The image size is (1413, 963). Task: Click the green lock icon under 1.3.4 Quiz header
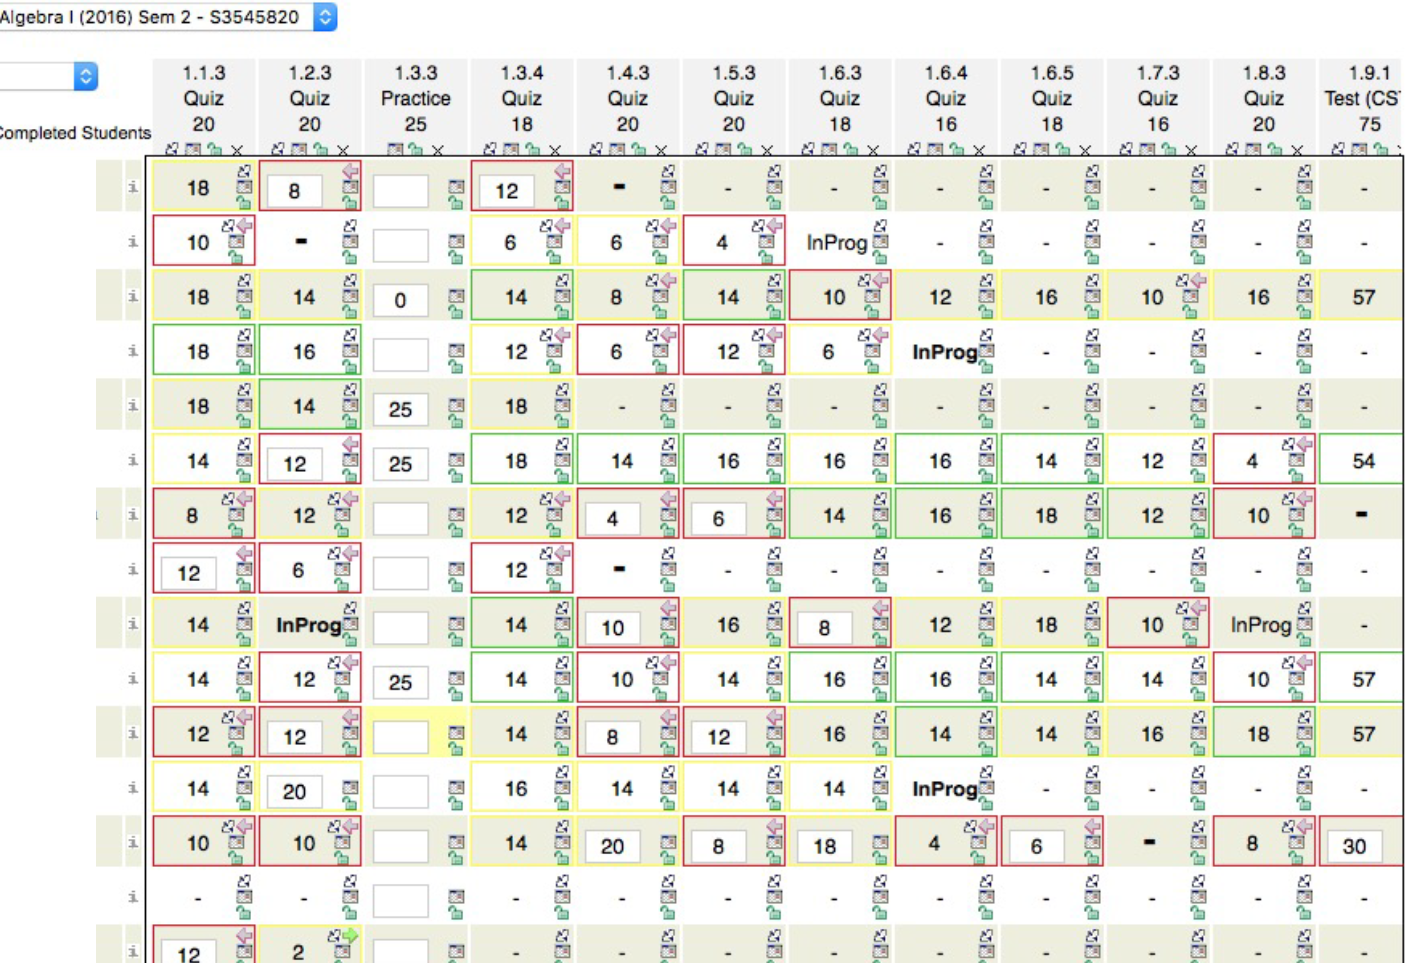pos(533,150)
